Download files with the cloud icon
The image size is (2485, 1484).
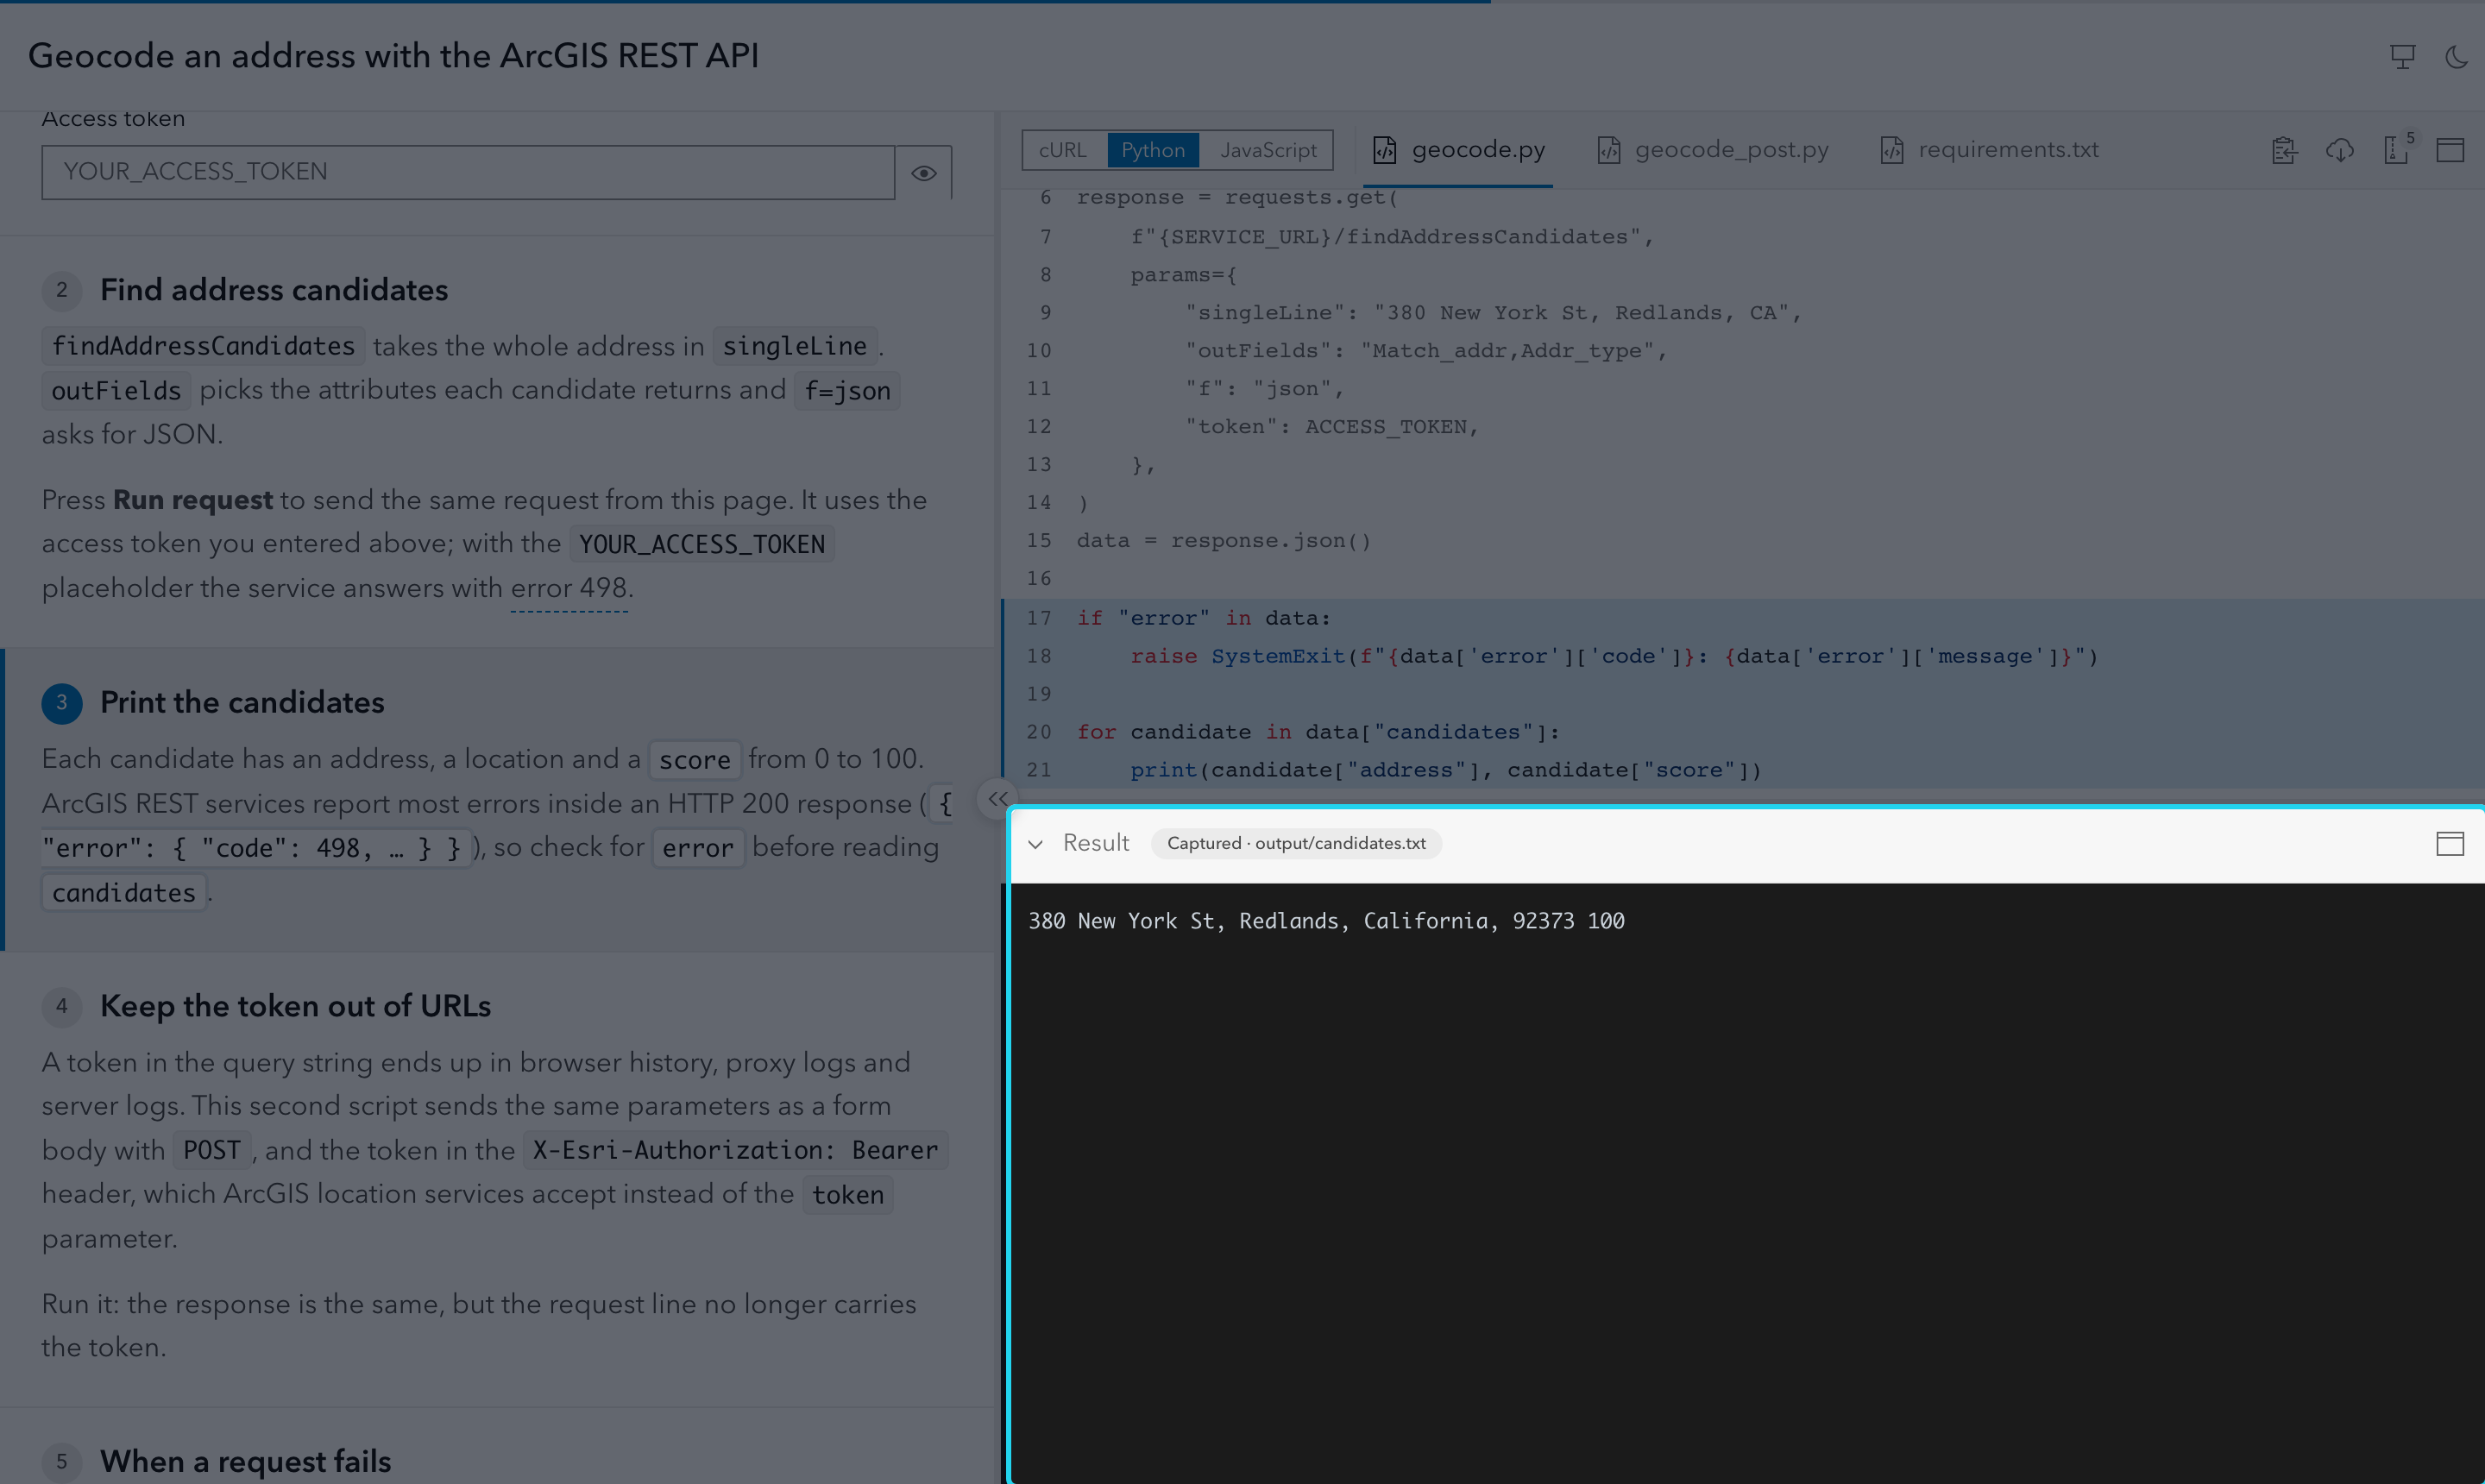(x=2340, y=150)
